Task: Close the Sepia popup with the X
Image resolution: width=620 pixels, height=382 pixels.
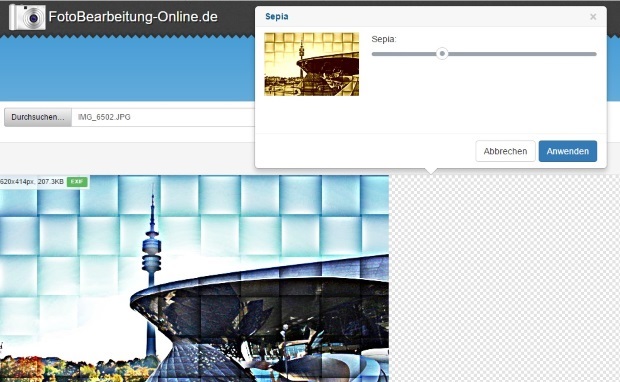Action: [593, 17]
